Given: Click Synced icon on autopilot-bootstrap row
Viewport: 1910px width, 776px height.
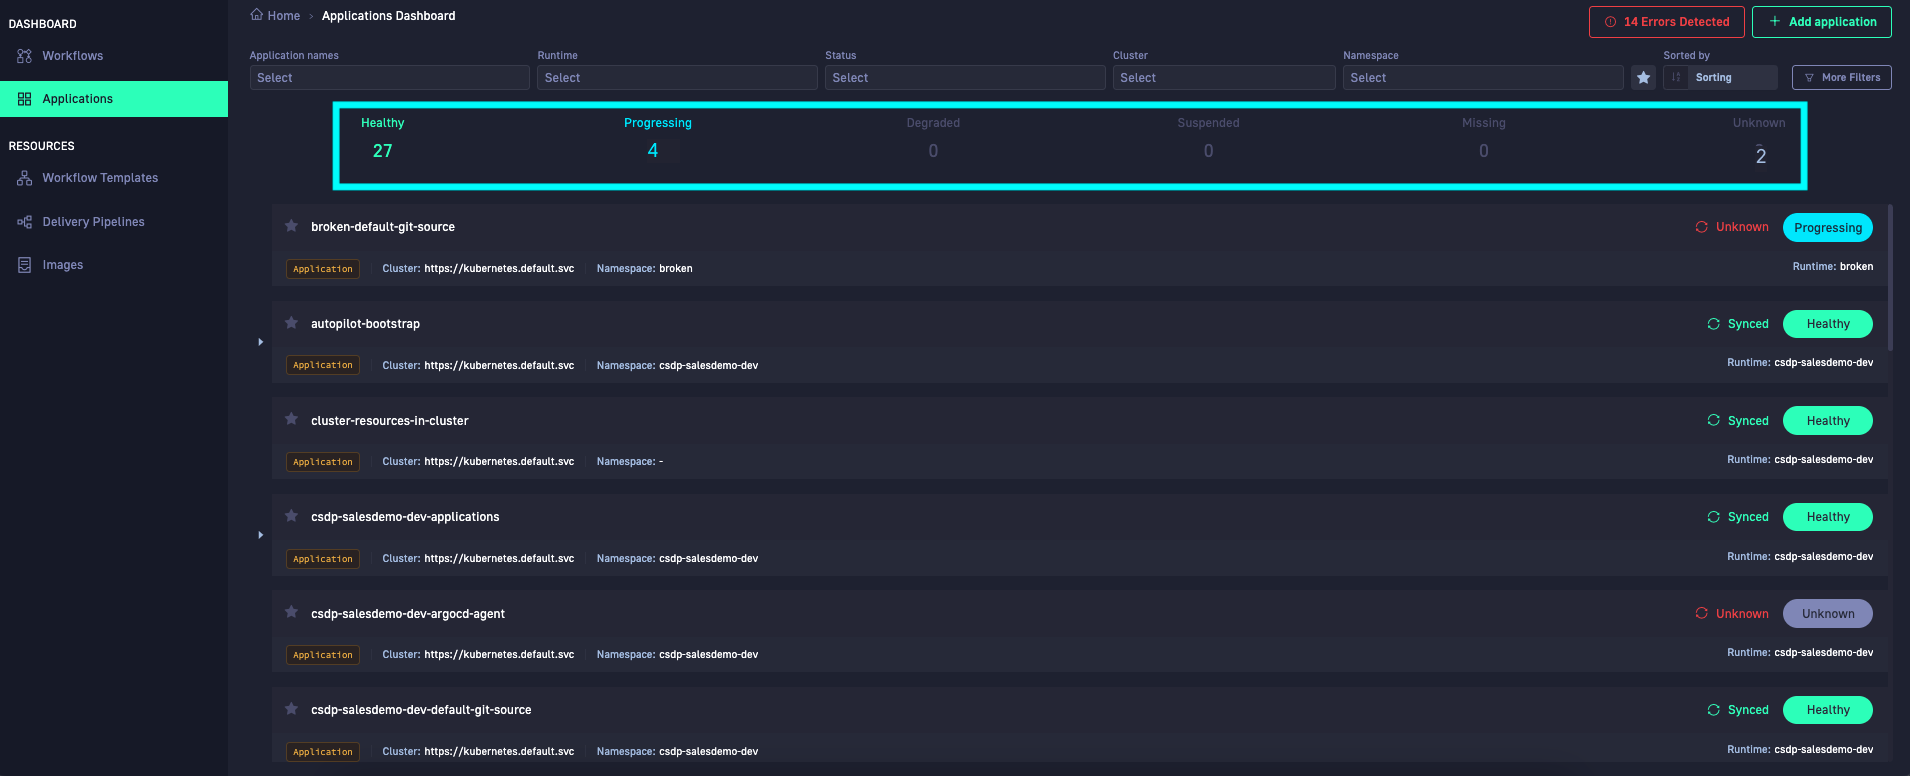Looking at the screenshot, I should pos(1714,324).
